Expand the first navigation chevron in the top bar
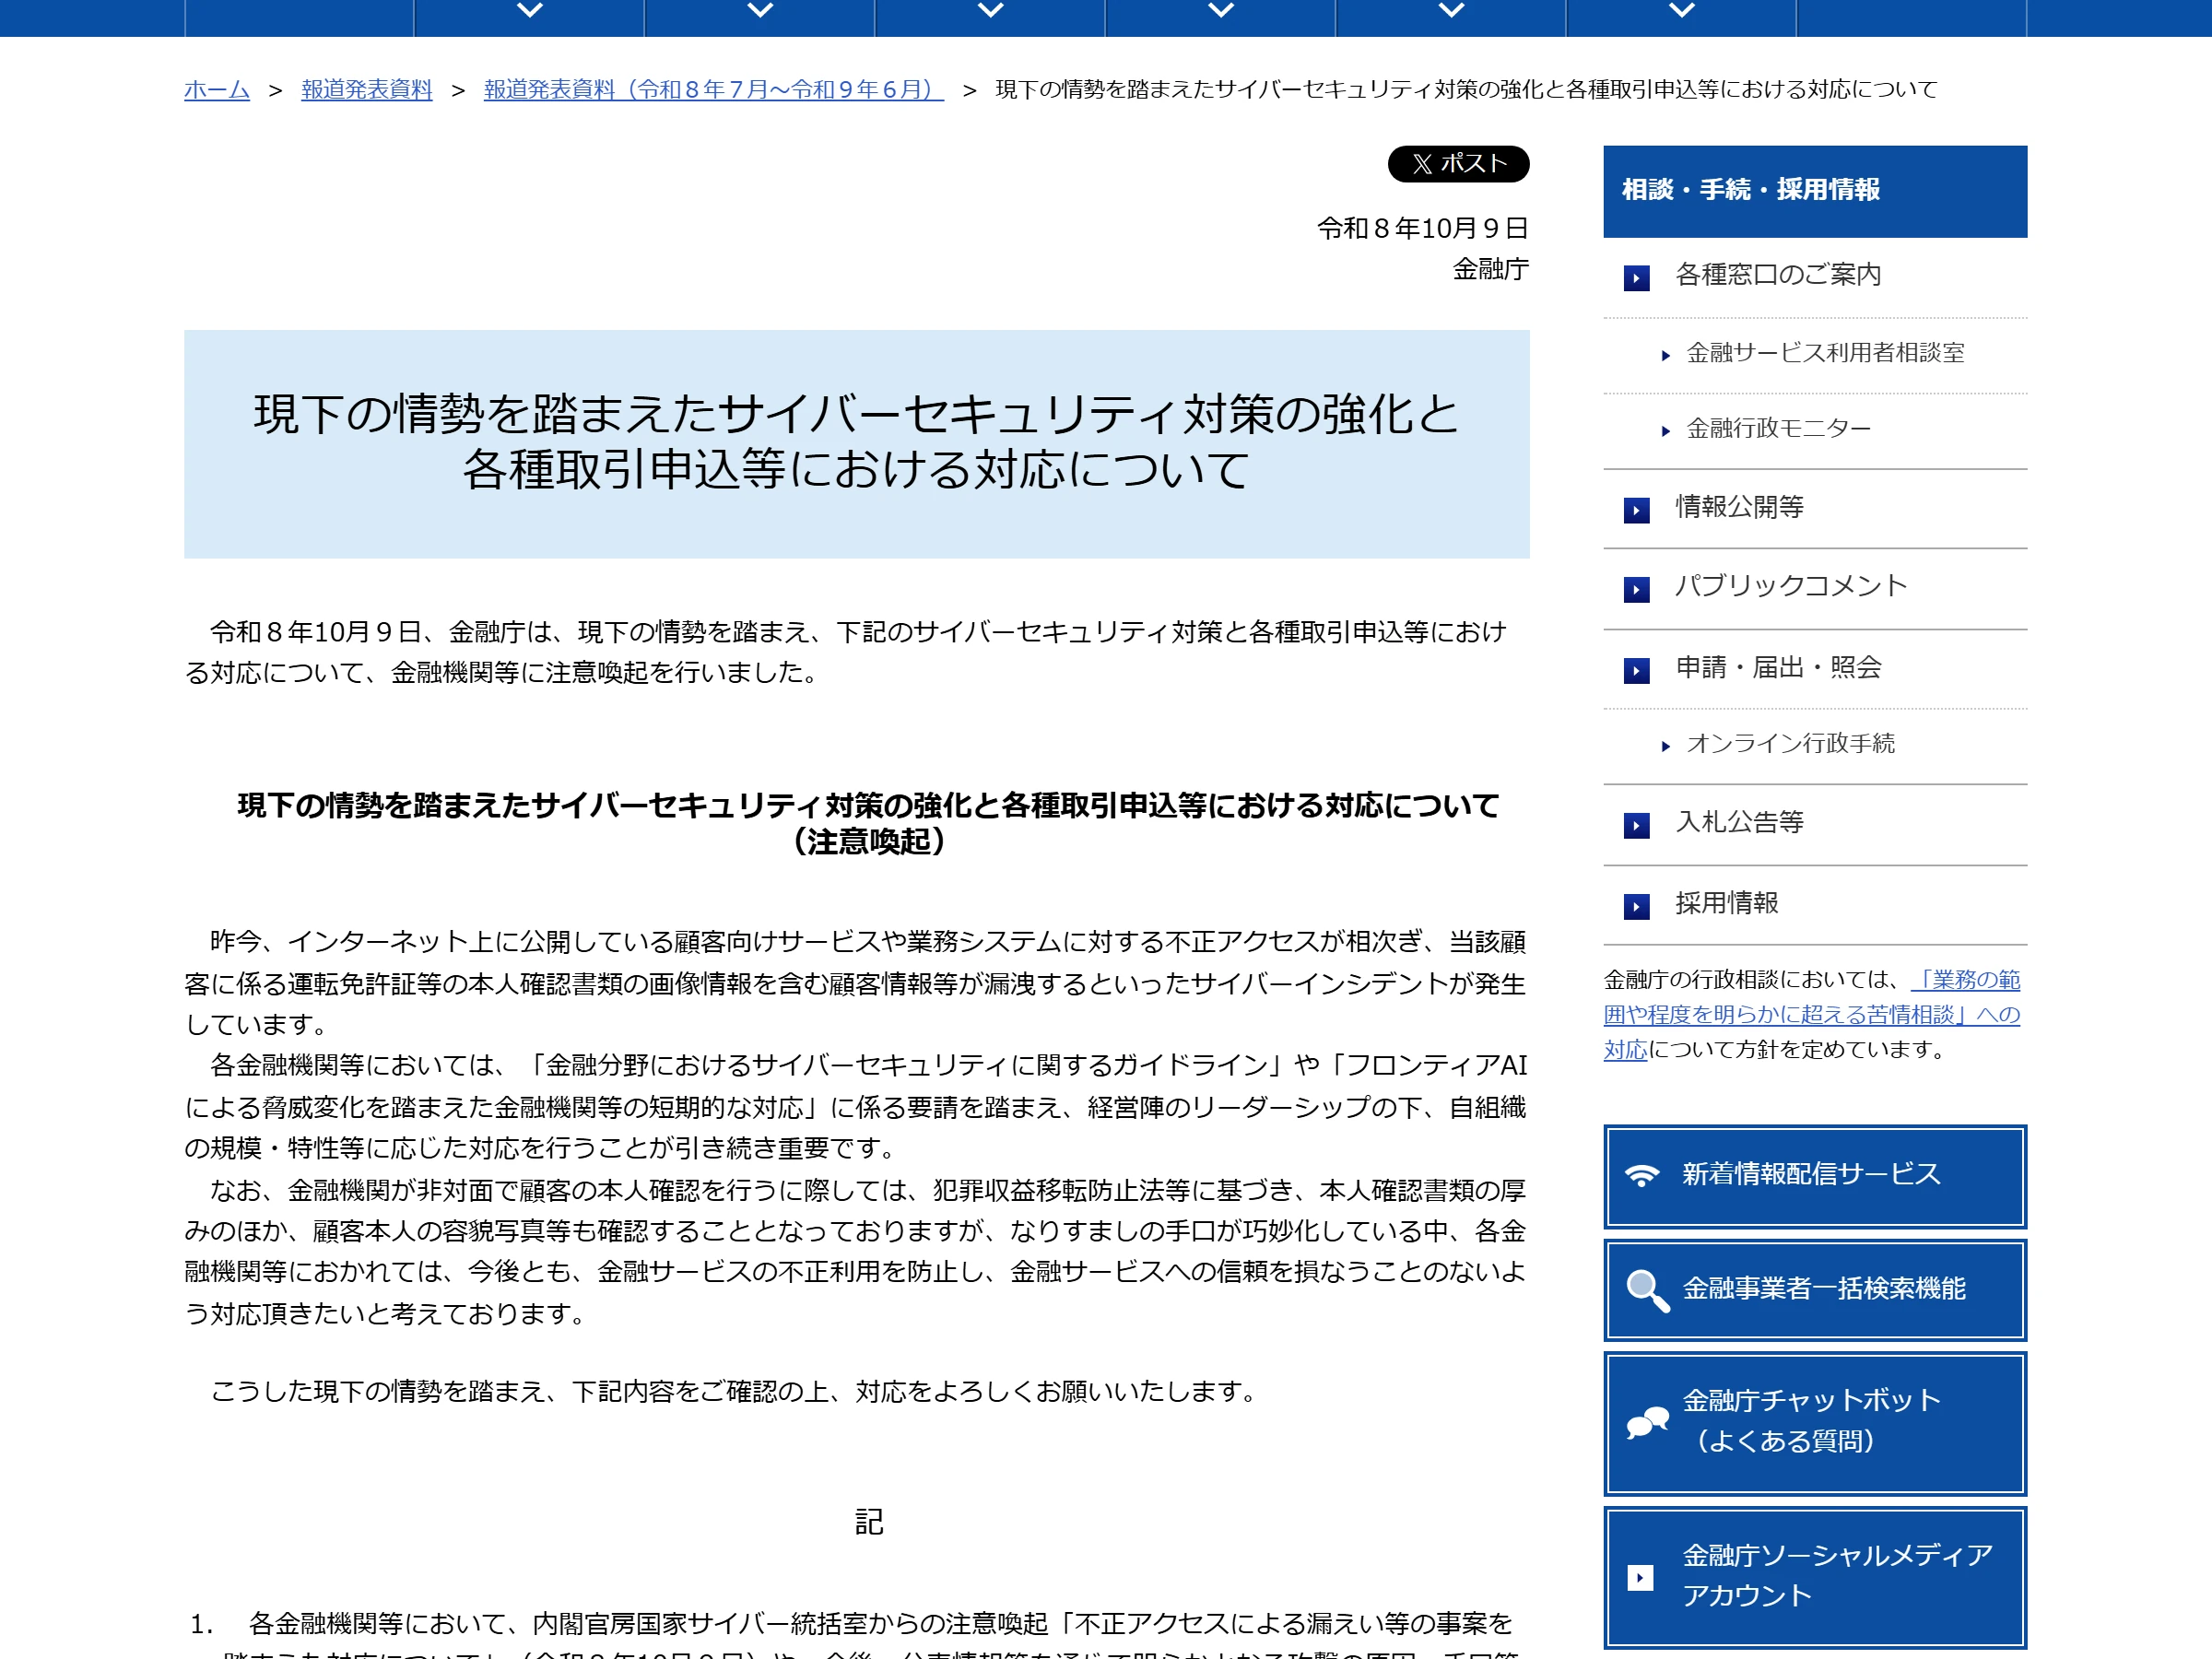This screenshot has height=1659, width=2212. tap(530, 10)
